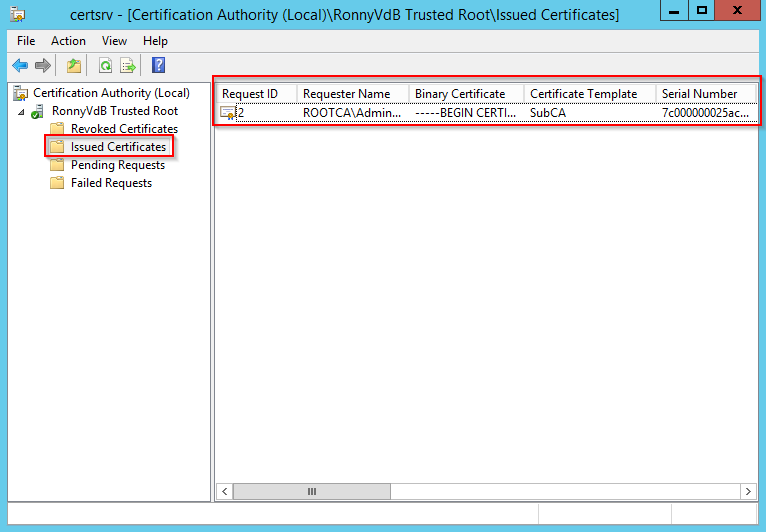Open the View menu
Screen dimensions: 766x532
tap(114, 41)
